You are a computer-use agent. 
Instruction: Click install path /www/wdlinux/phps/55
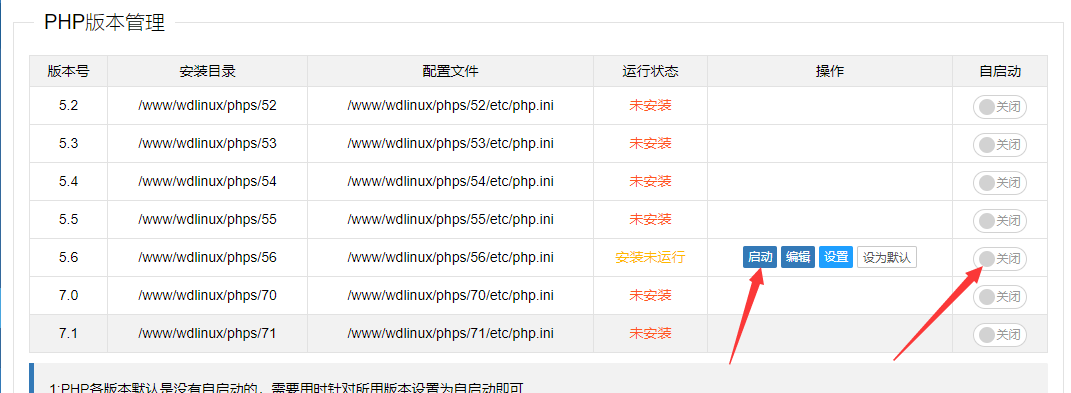[x=208, y=219]
